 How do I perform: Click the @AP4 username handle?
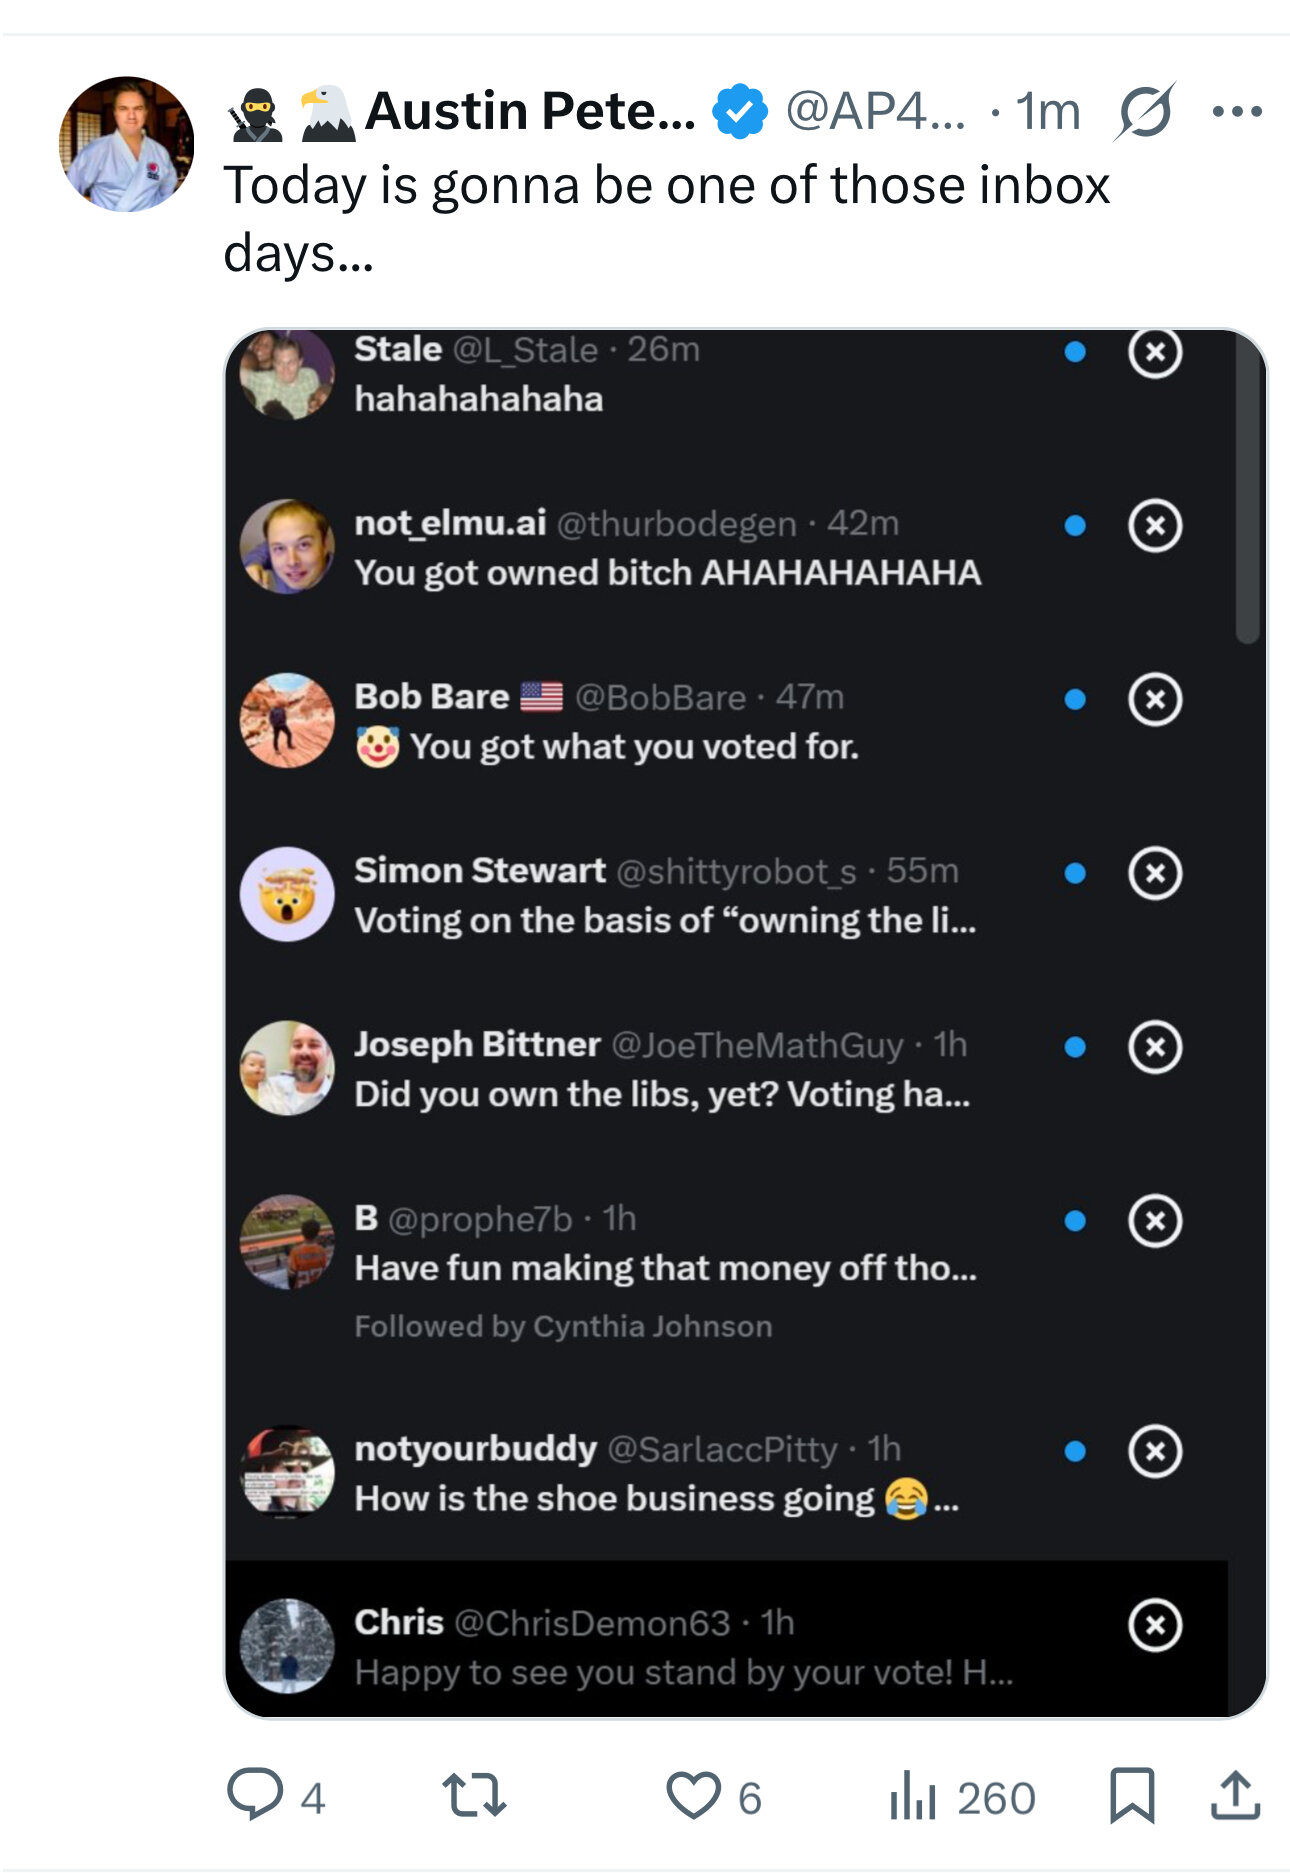[876, 111]
